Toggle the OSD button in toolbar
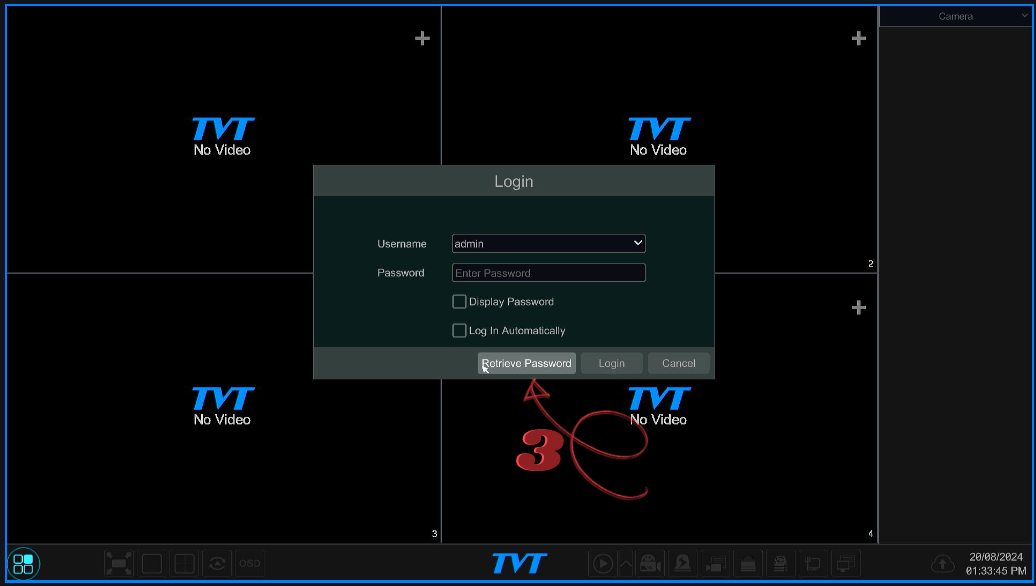Image resolution: width=1036 pixels, height=586 pixels. [250, 564]
